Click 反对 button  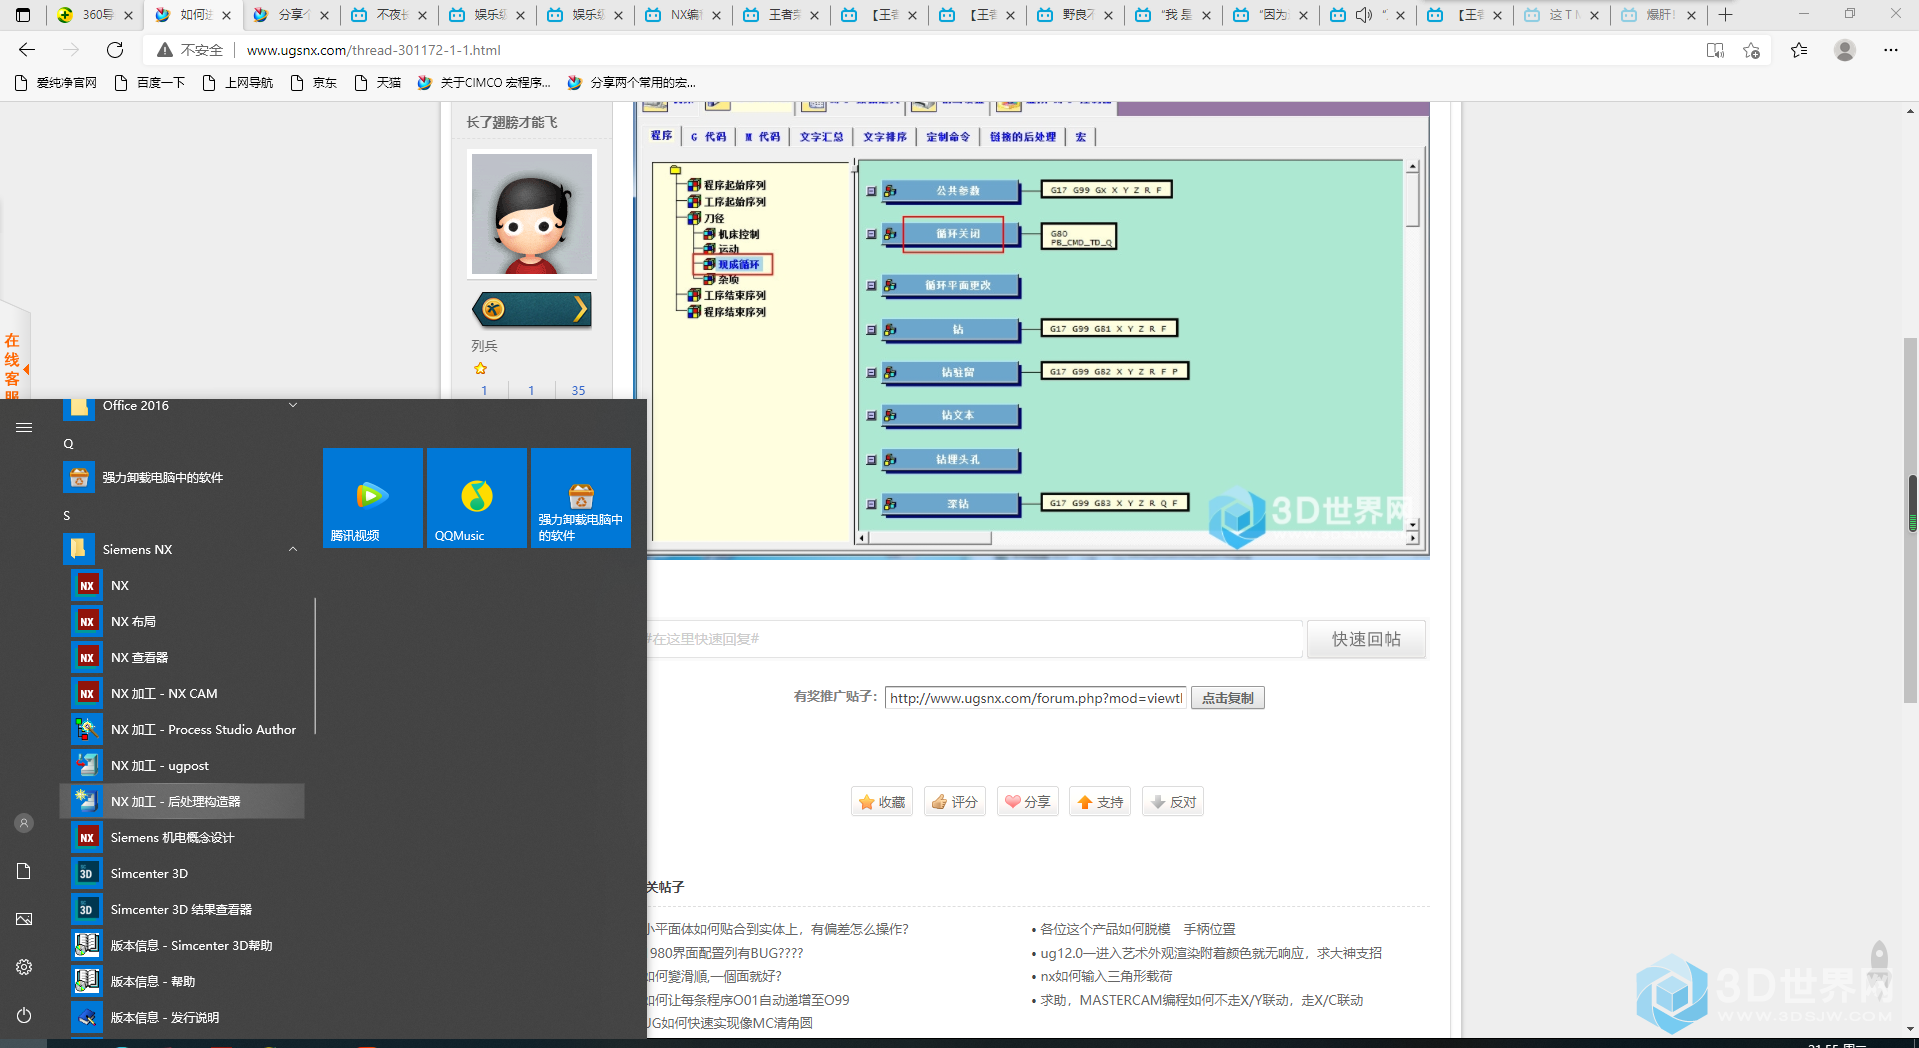[1173, 802]
